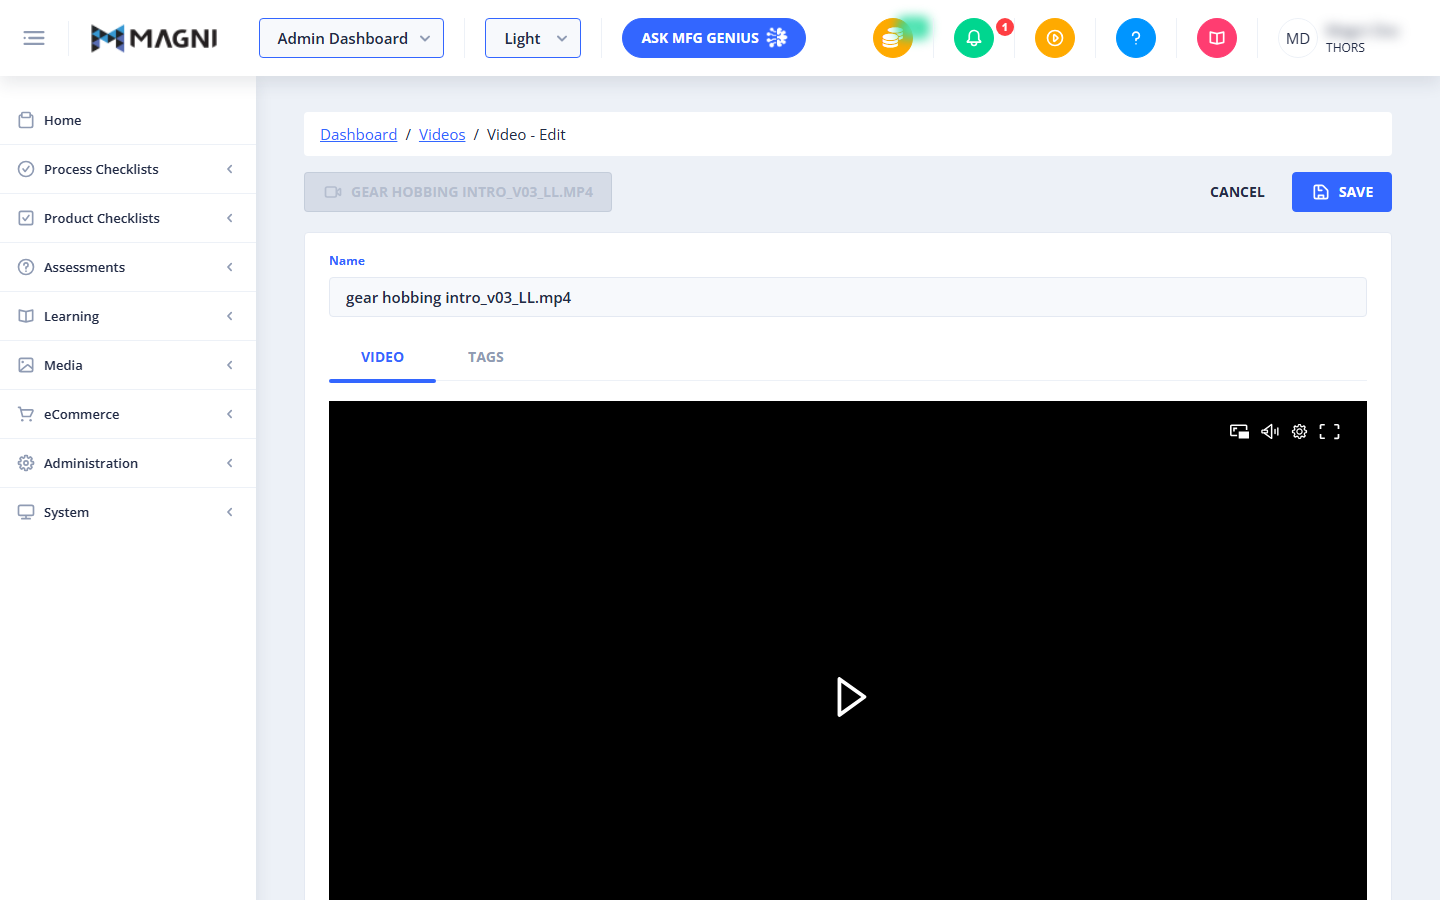Open Product Checklists menu item
The width and height of the screenshot is (1440, 900).
(128, 218)
